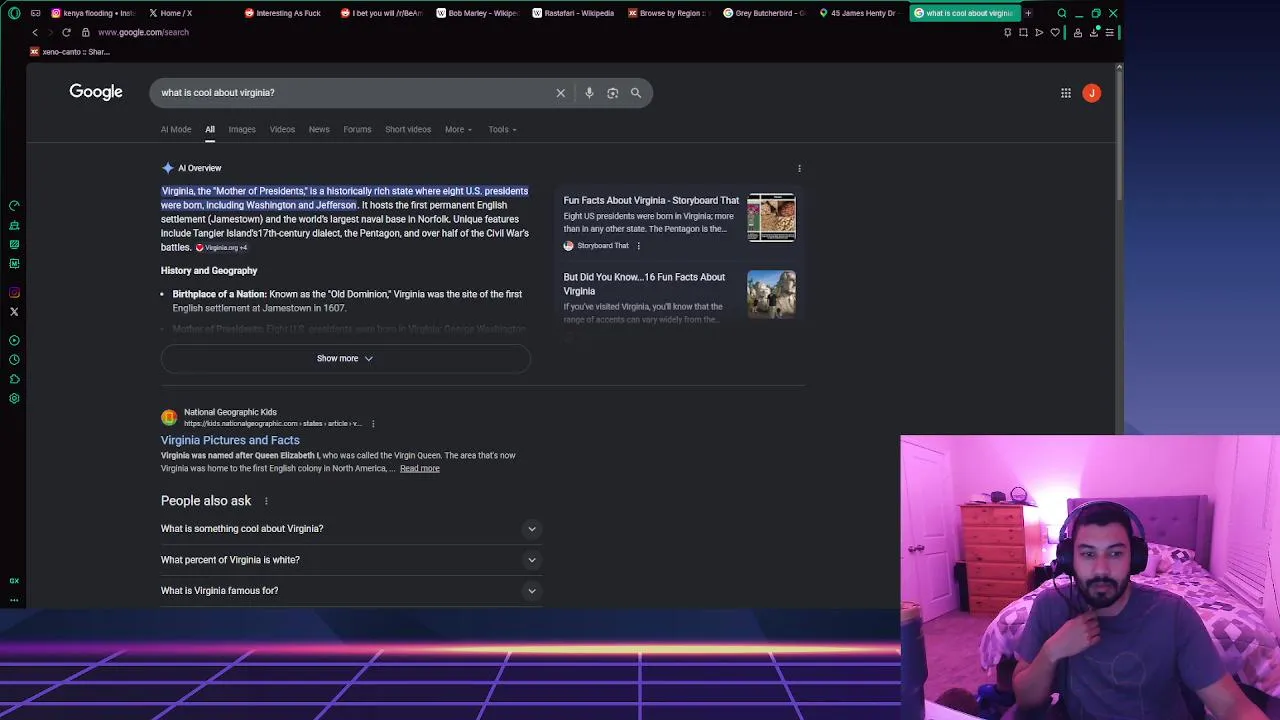This screenshot has width=1280, height=720.
Task: Click the 'Read more' link under National Geographic
Action: tap(419, 468)
